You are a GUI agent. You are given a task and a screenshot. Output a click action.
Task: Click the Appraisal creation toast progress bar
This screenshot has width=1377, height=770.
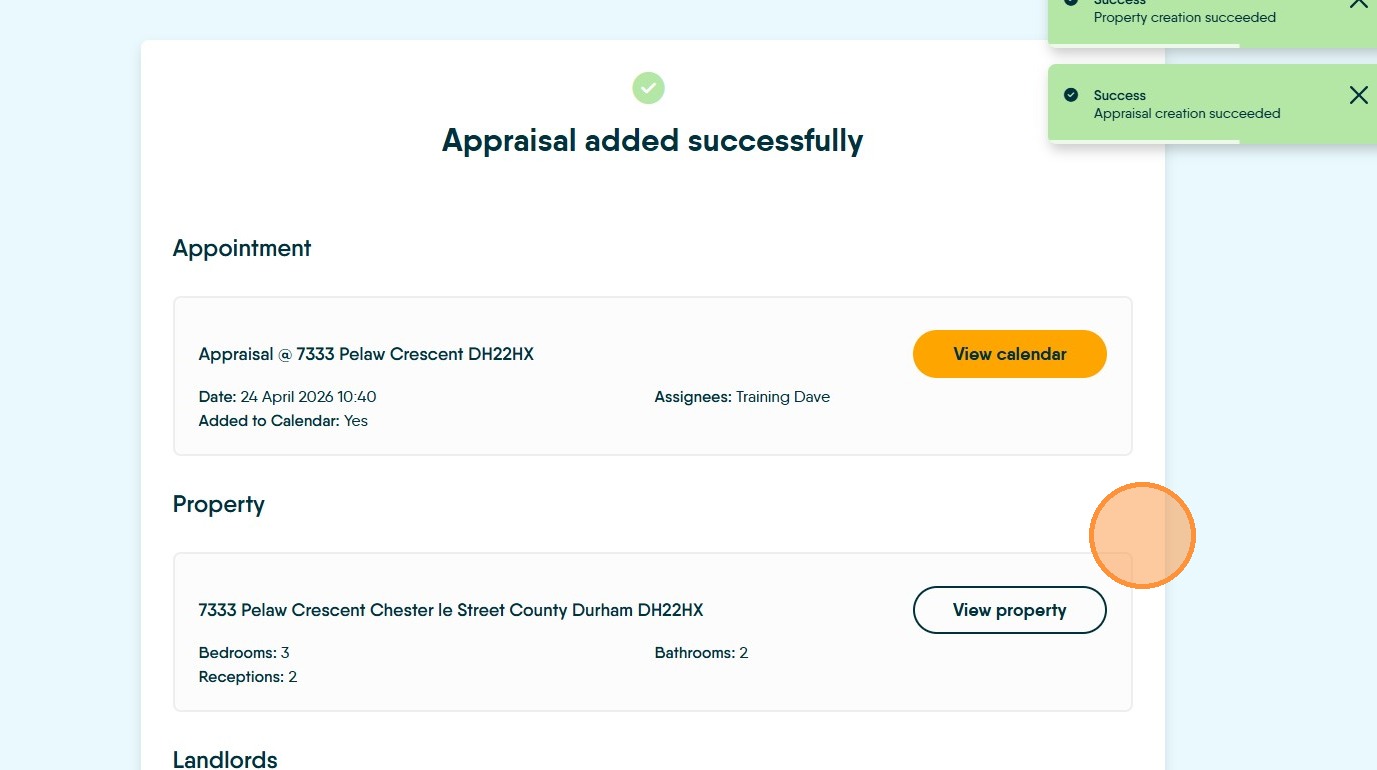pos(1143,142)
